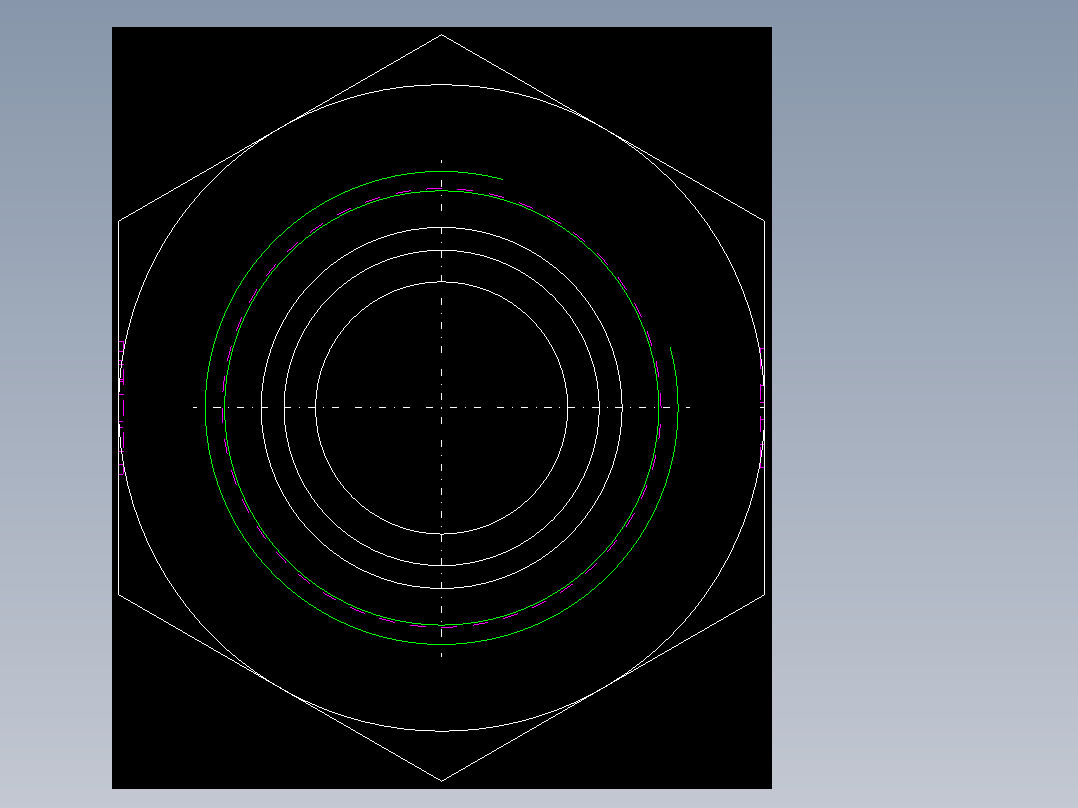Click the large chamfer circle
The image size is (1078, 808).
click(443, 85)
